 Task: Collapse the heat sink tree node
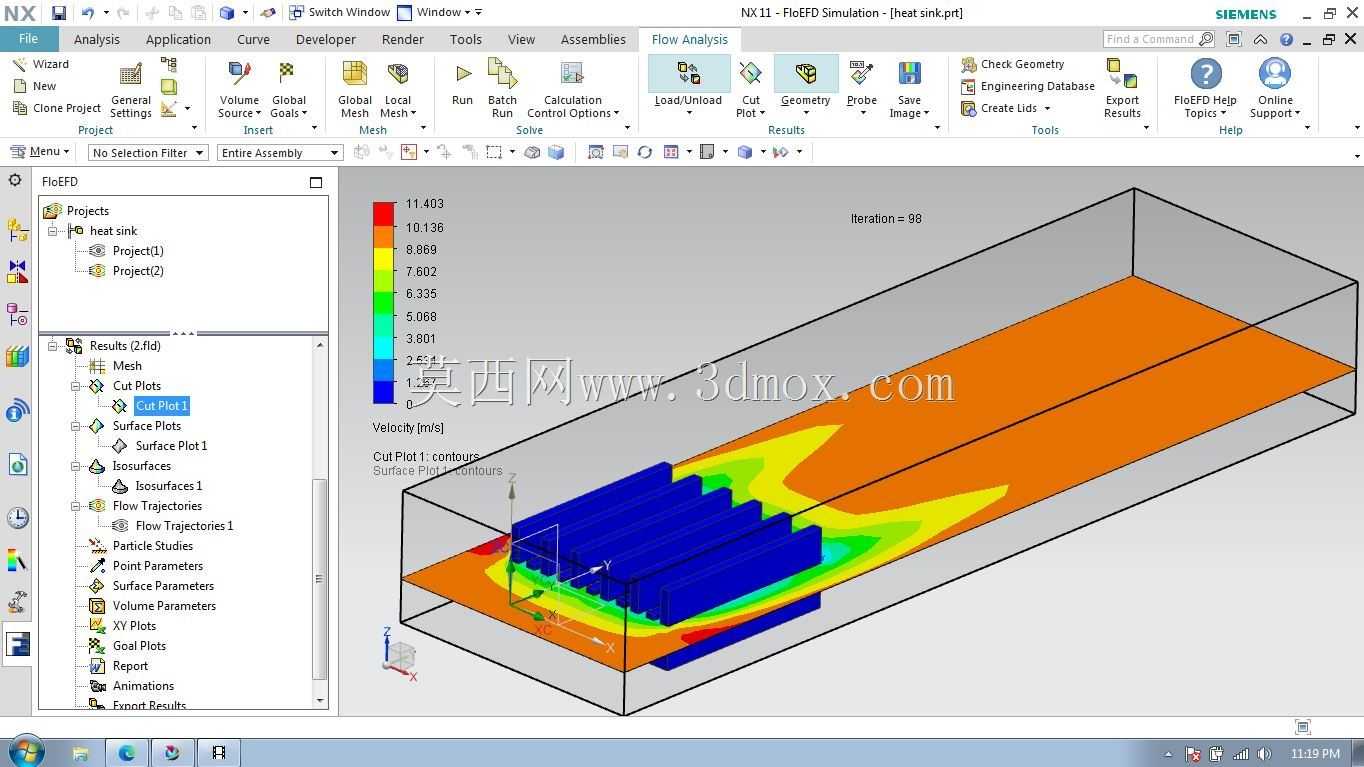[x=53, y=231]
